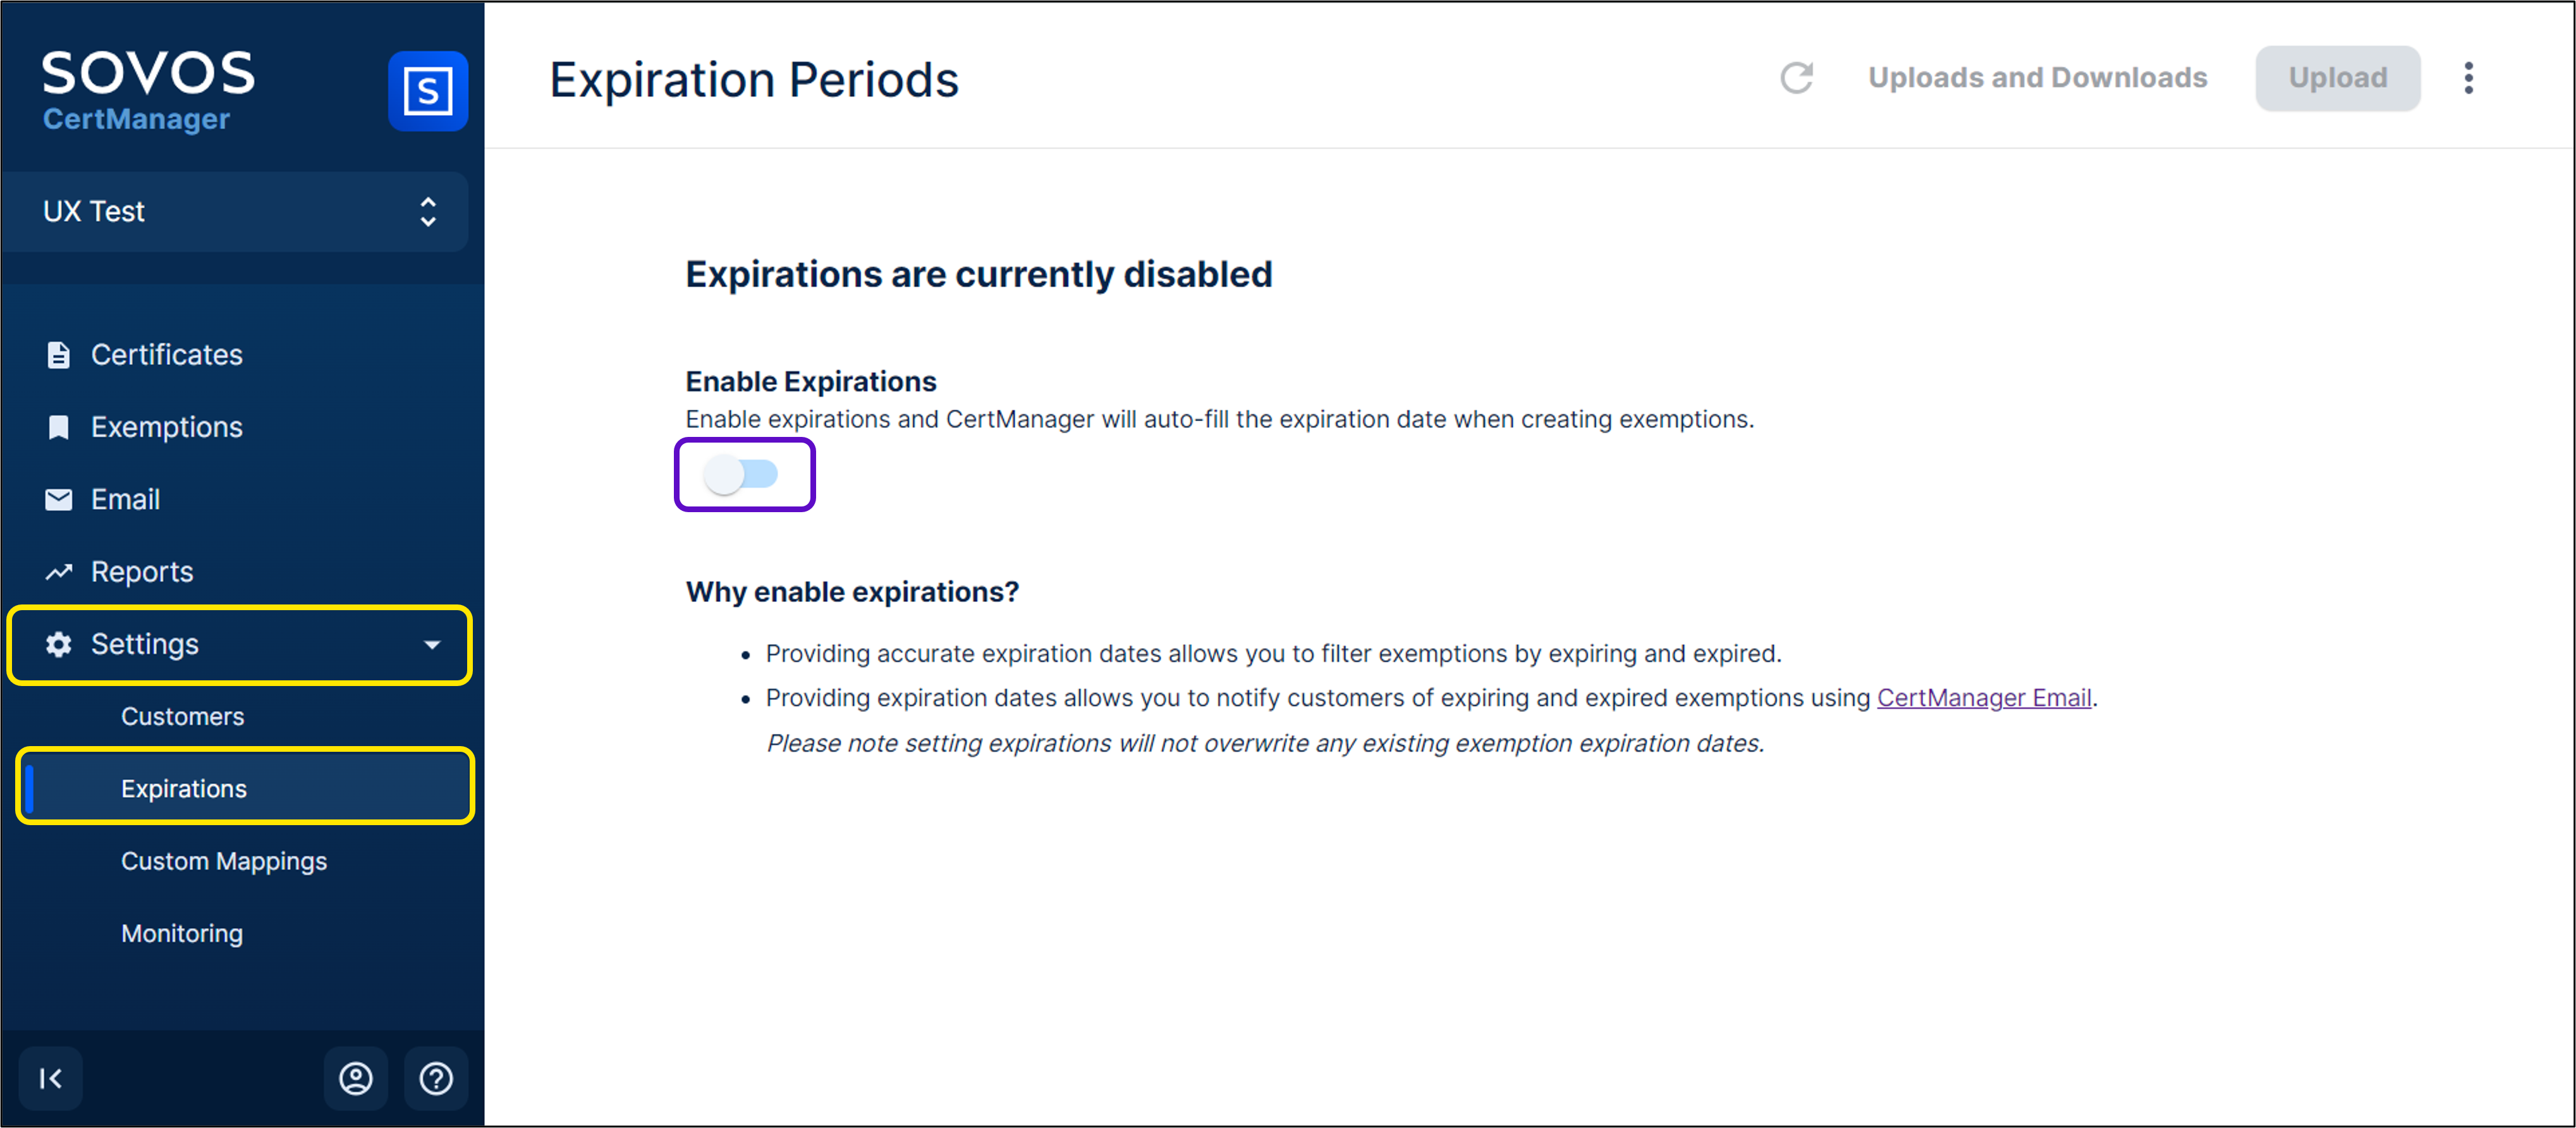Collapse the sidebar with the arrow icon
2576x1128 pixels.
[51, 1078]
